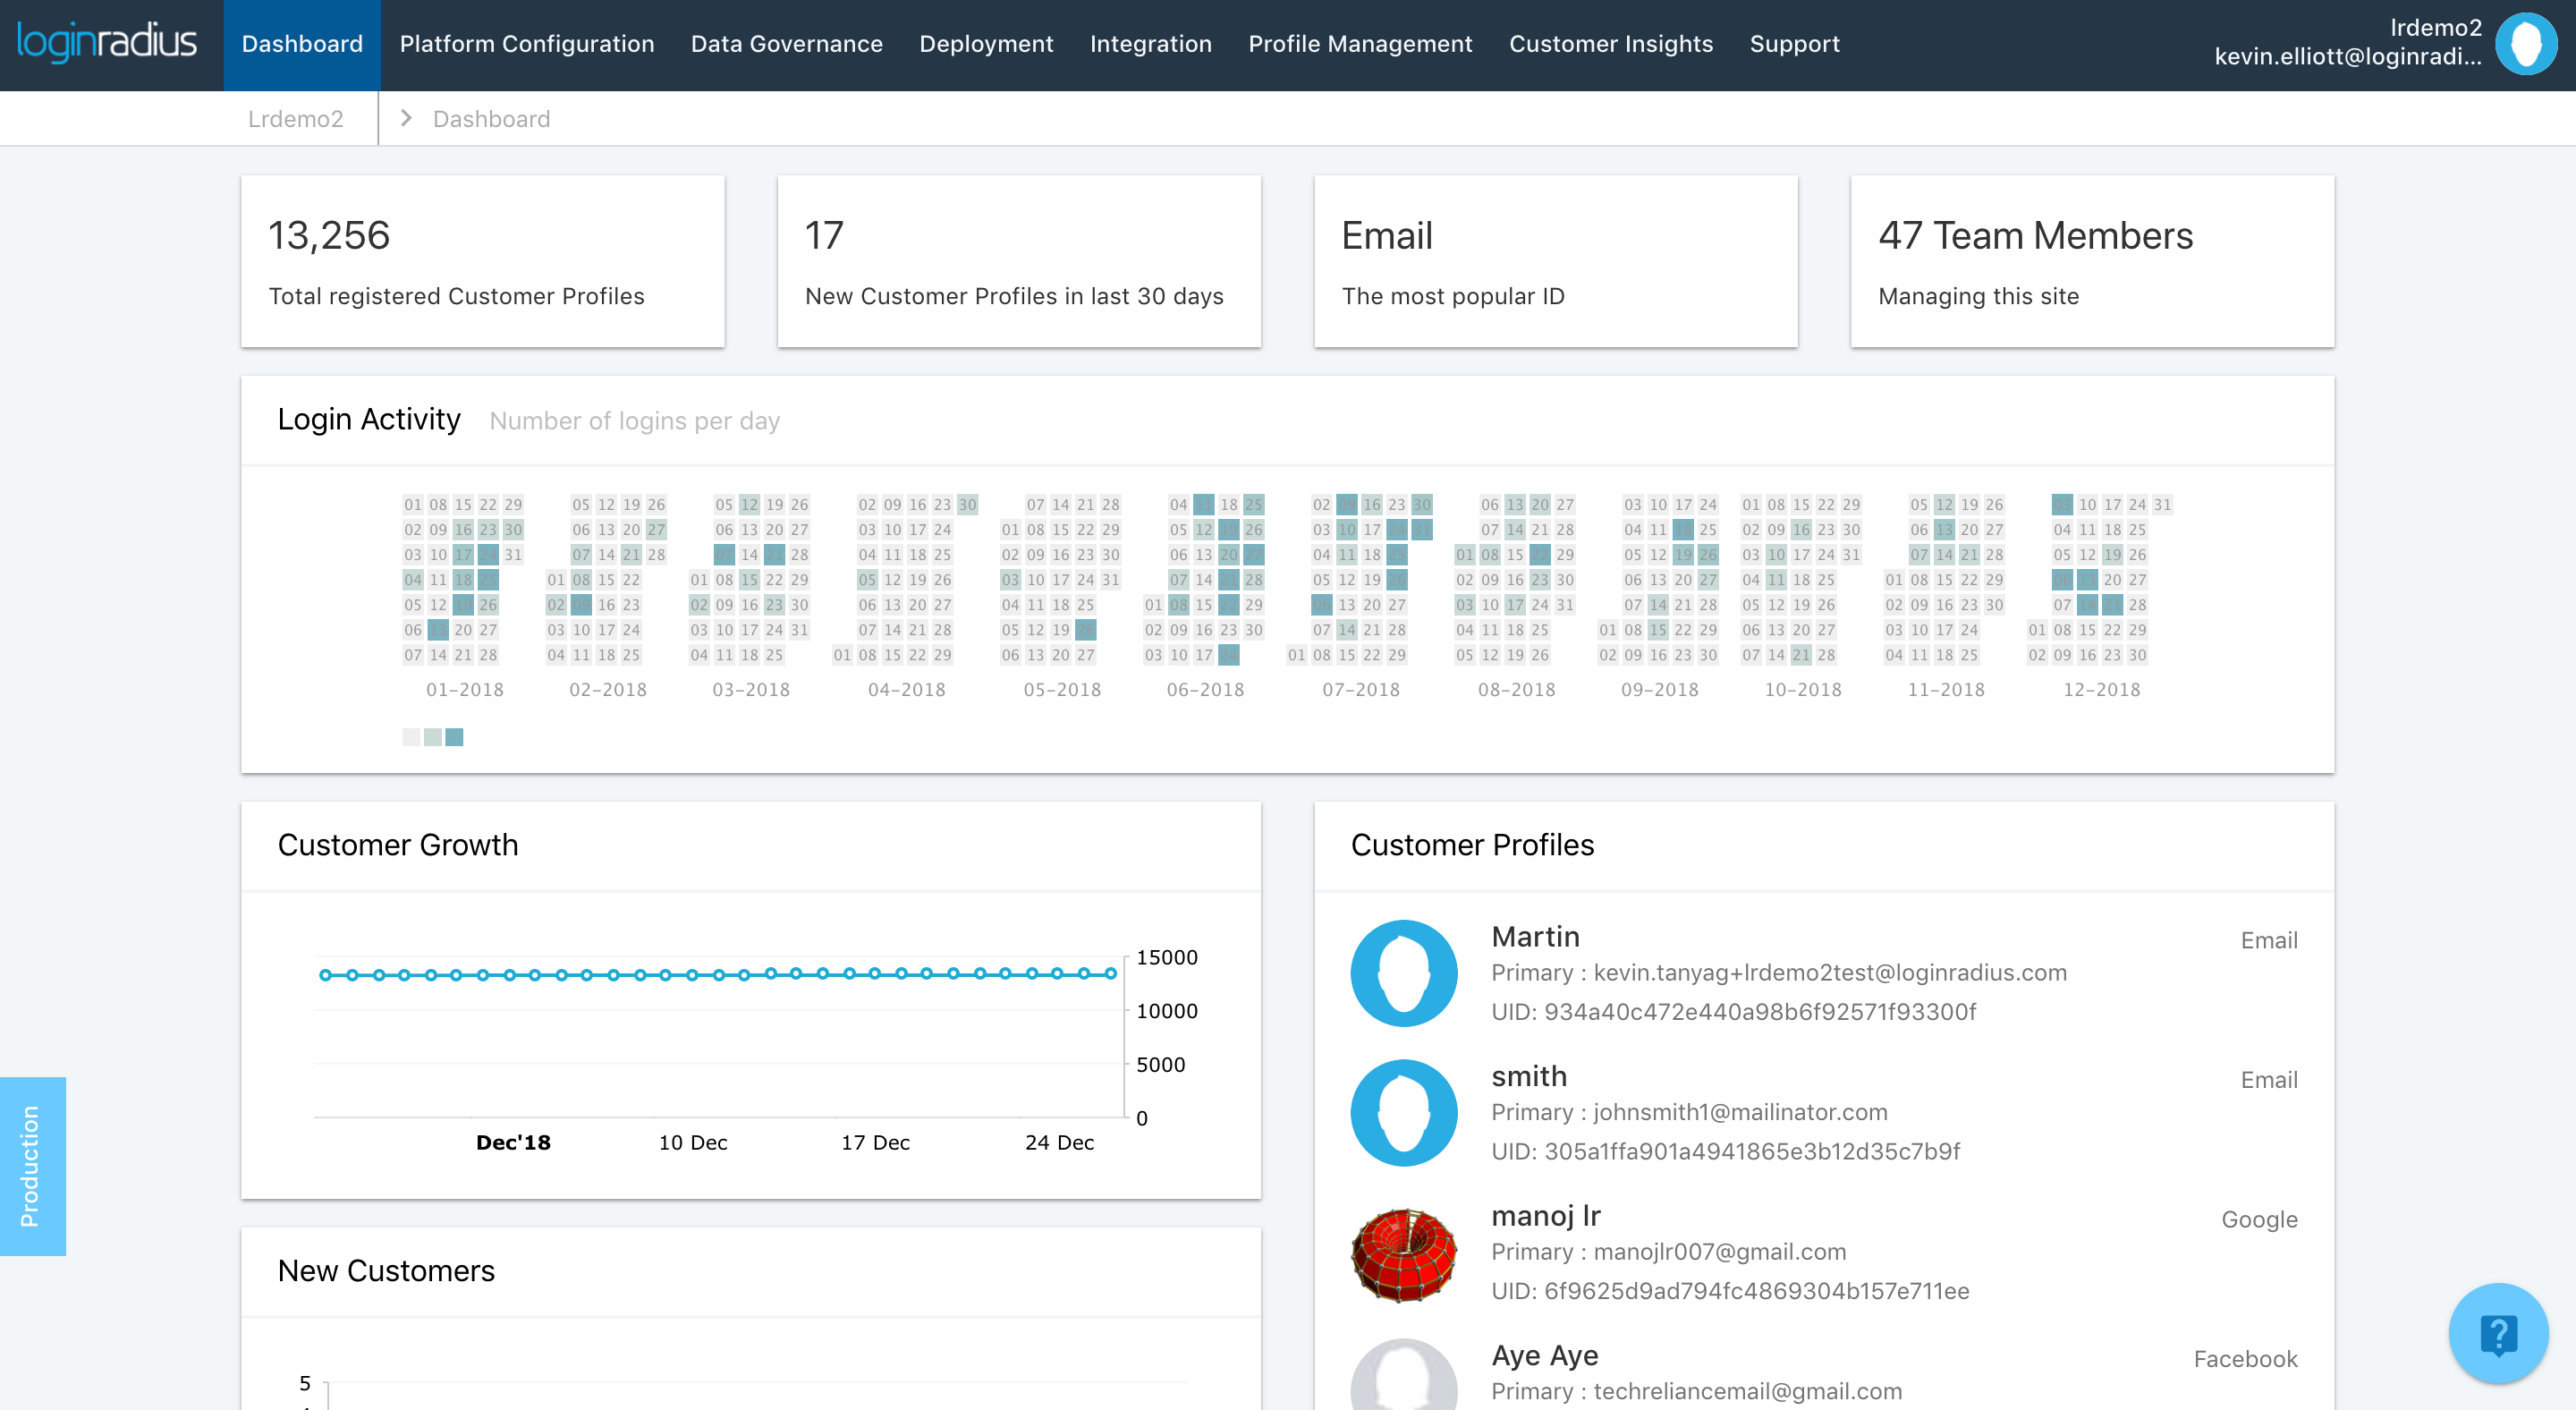Viewport: 2576px width, 1410px height.
Task: Click the LoginRadius logo
Action: (x=107, y=43)
